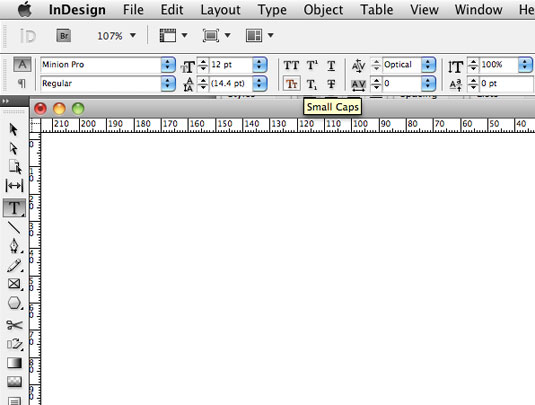Minimize the document with yellow button
Image resolution: width=535 pixels, height=405 pixels.
(x=59, y=109)
